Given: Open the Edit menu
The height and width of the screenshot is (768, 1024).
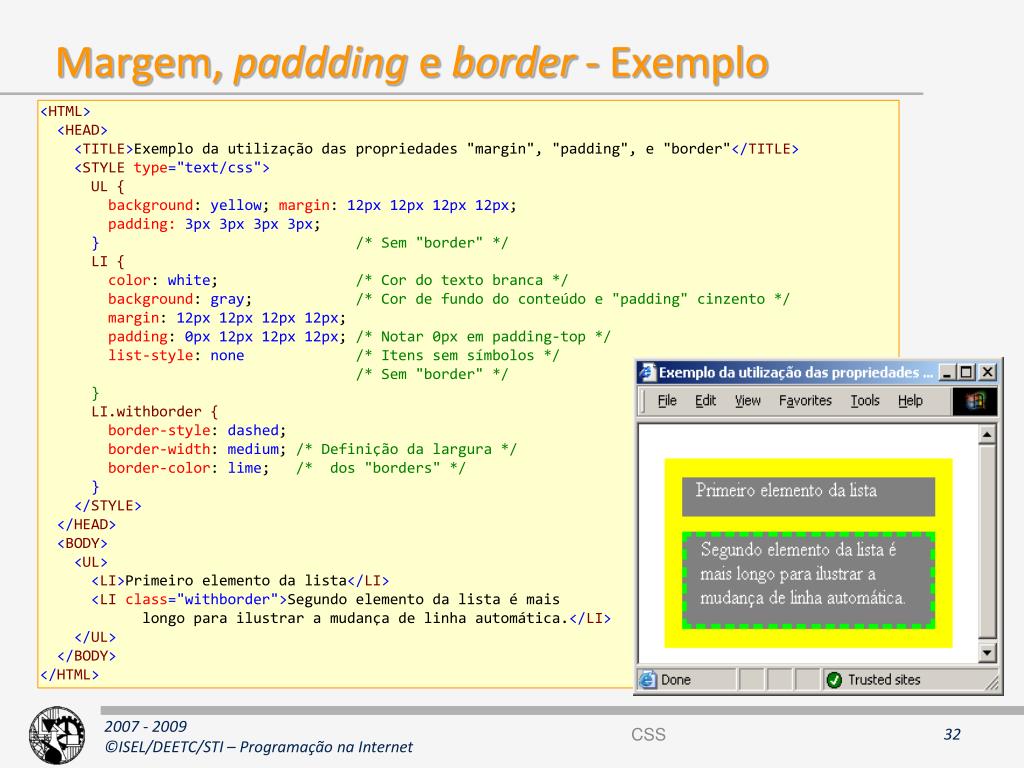Looking at the screenshot, I should tap(705, 400).
